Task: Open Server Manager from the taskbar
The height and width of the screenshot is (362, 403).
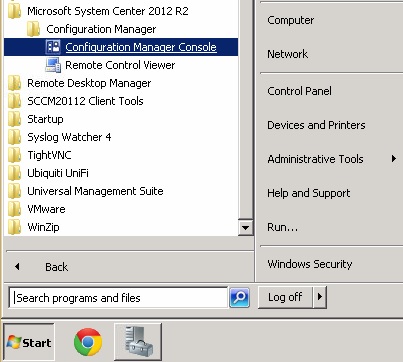Action: tap(138, 342)
